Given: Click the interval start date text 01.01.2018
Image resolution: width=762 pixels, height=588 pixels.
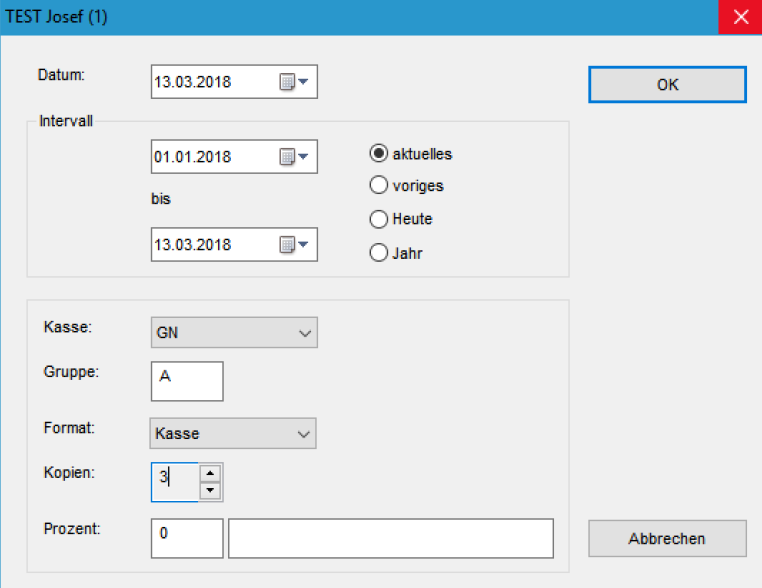Looking at the screenshot, I should coord(192,156).
